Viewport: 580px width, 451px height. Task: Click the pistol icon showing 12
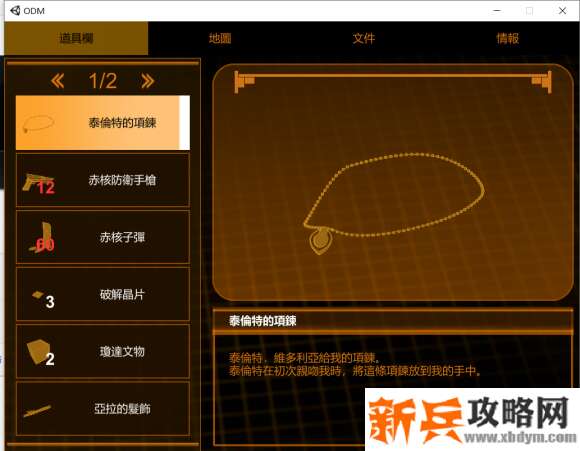pos(38,184)
